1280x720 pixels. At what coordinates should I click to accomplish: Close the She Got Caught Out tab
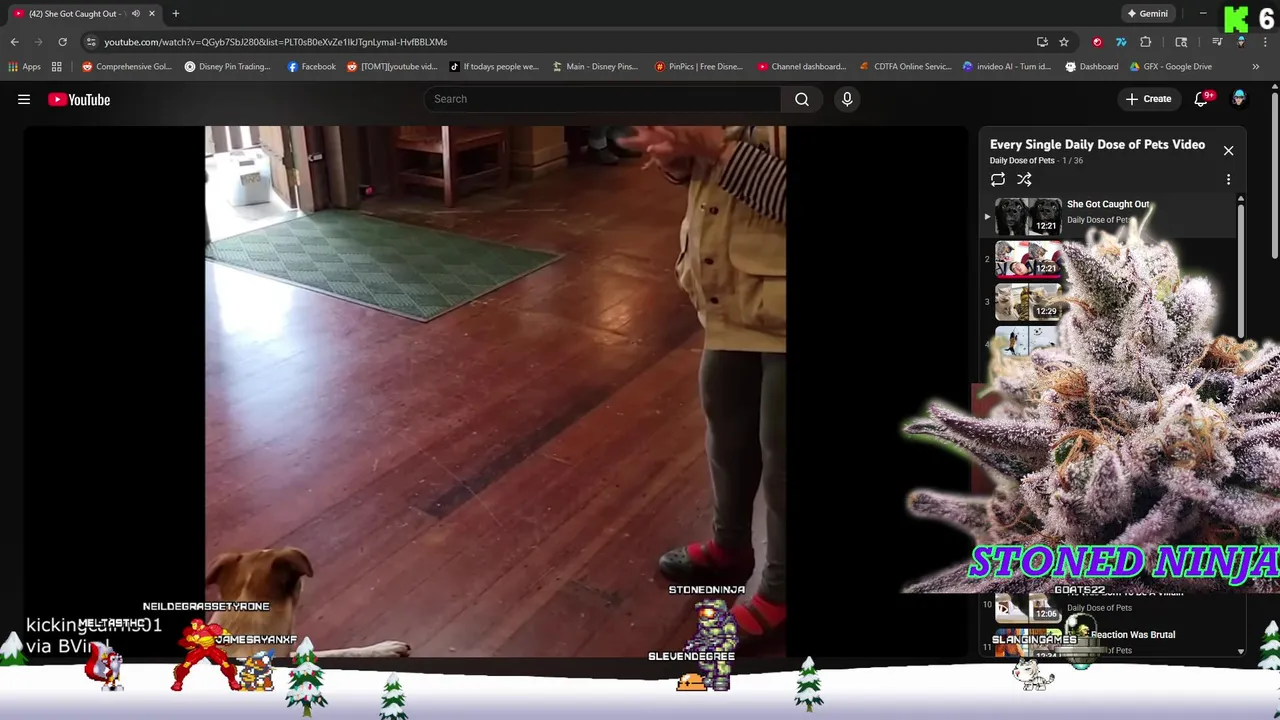click(152, 14)
